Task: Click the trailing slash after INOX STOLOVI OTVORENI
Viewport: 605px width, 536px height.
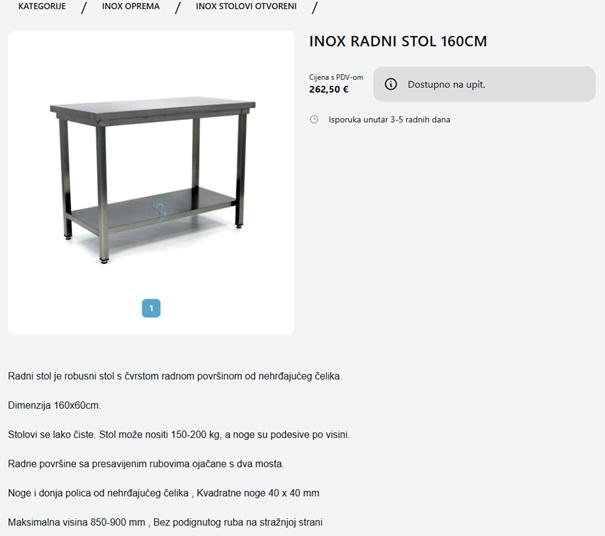Action: coord(314,7)
